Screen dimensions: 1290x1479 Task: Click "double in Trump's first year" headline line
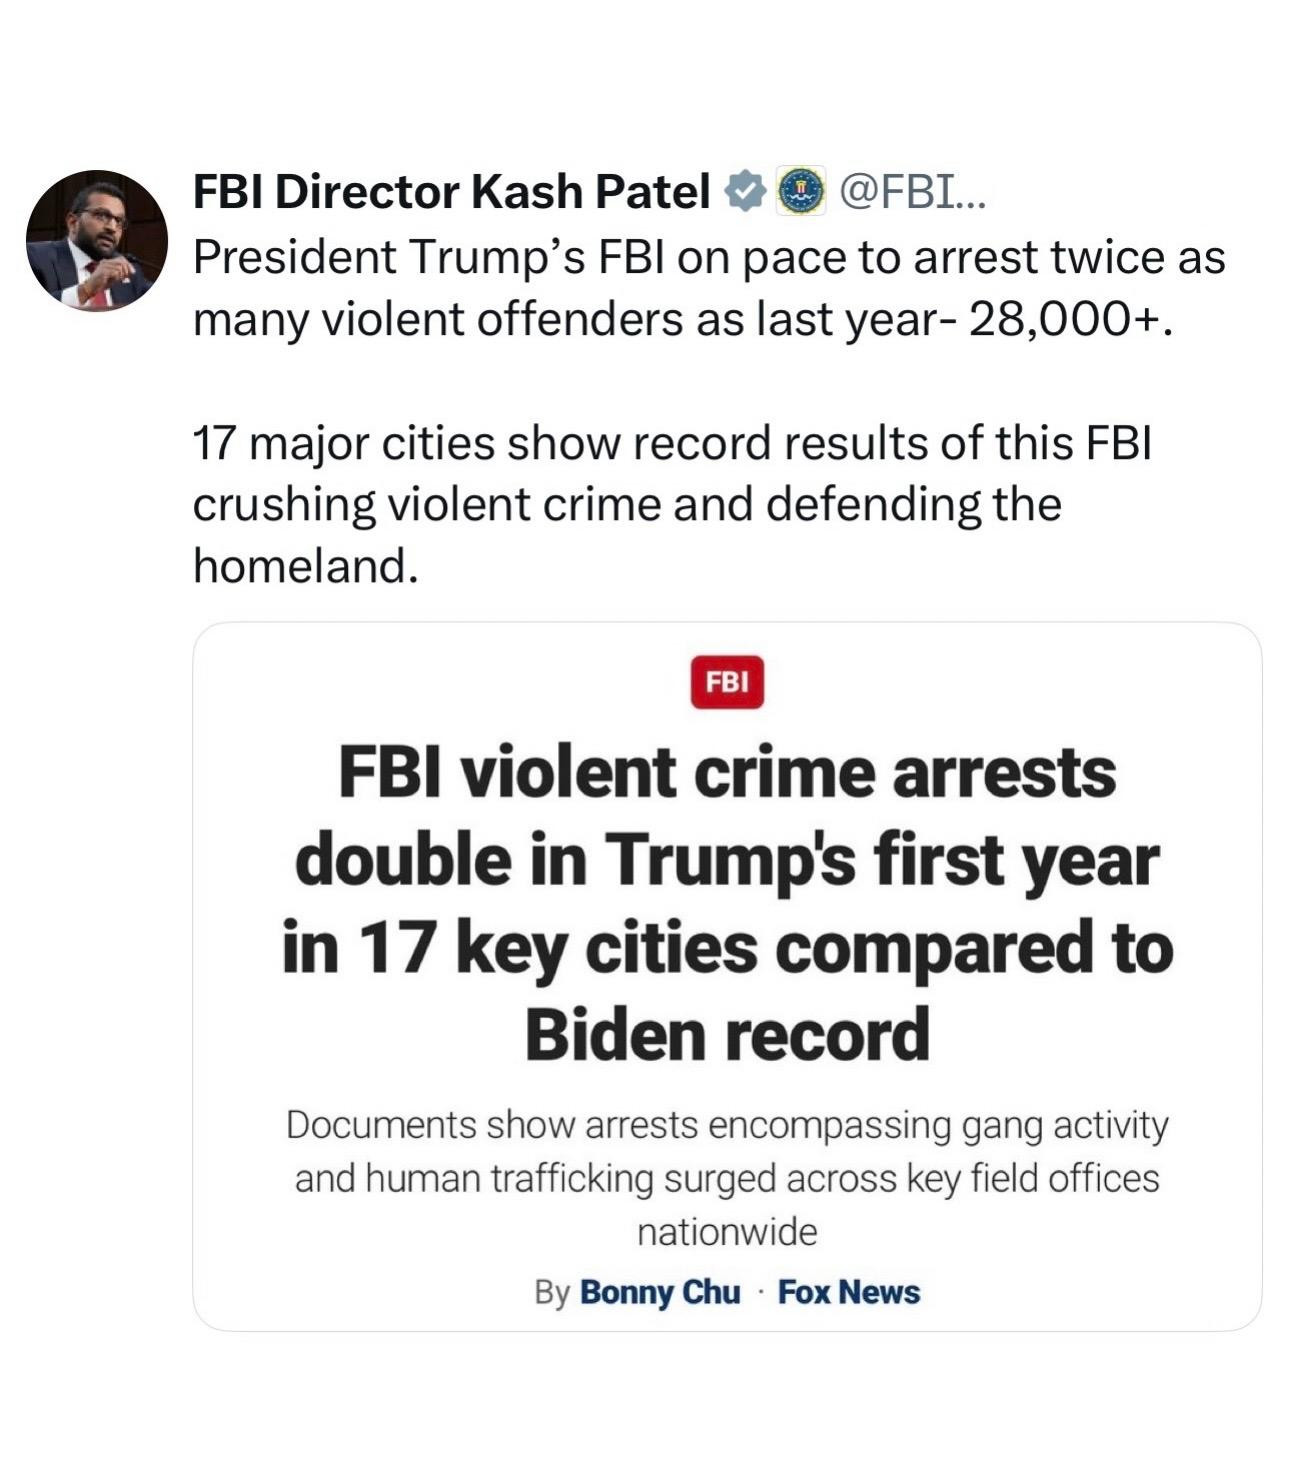pos(727,860)
